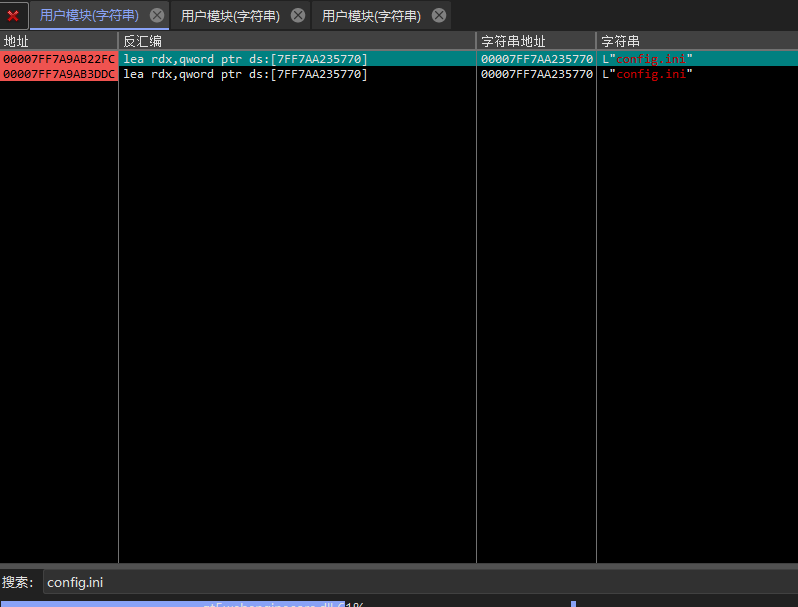Close the first 用户模块(字符串) tab
This screenshot has width=798, height=607.
157,15
